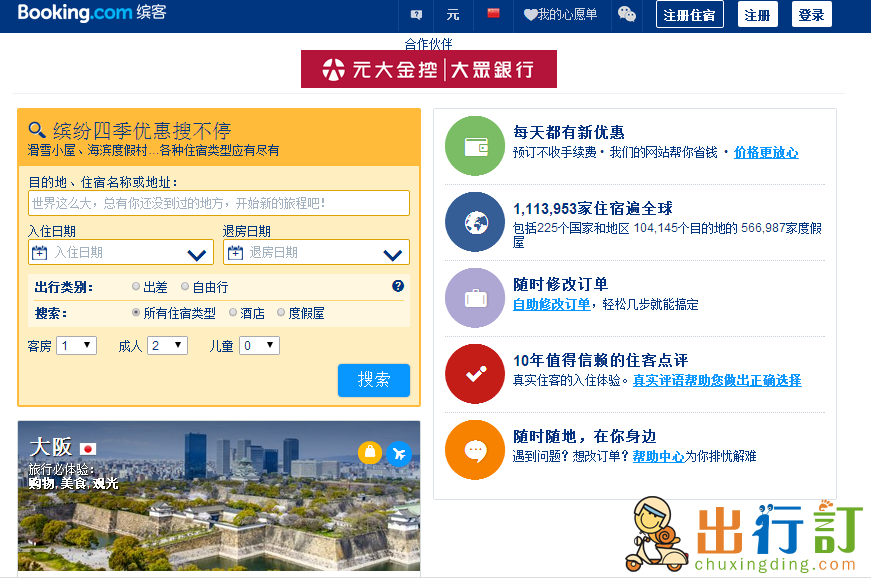The width and height of the screenshot is (871, 578).
Task: Open the 儿童 children dropdown
Action: click(x=259, y=345)
